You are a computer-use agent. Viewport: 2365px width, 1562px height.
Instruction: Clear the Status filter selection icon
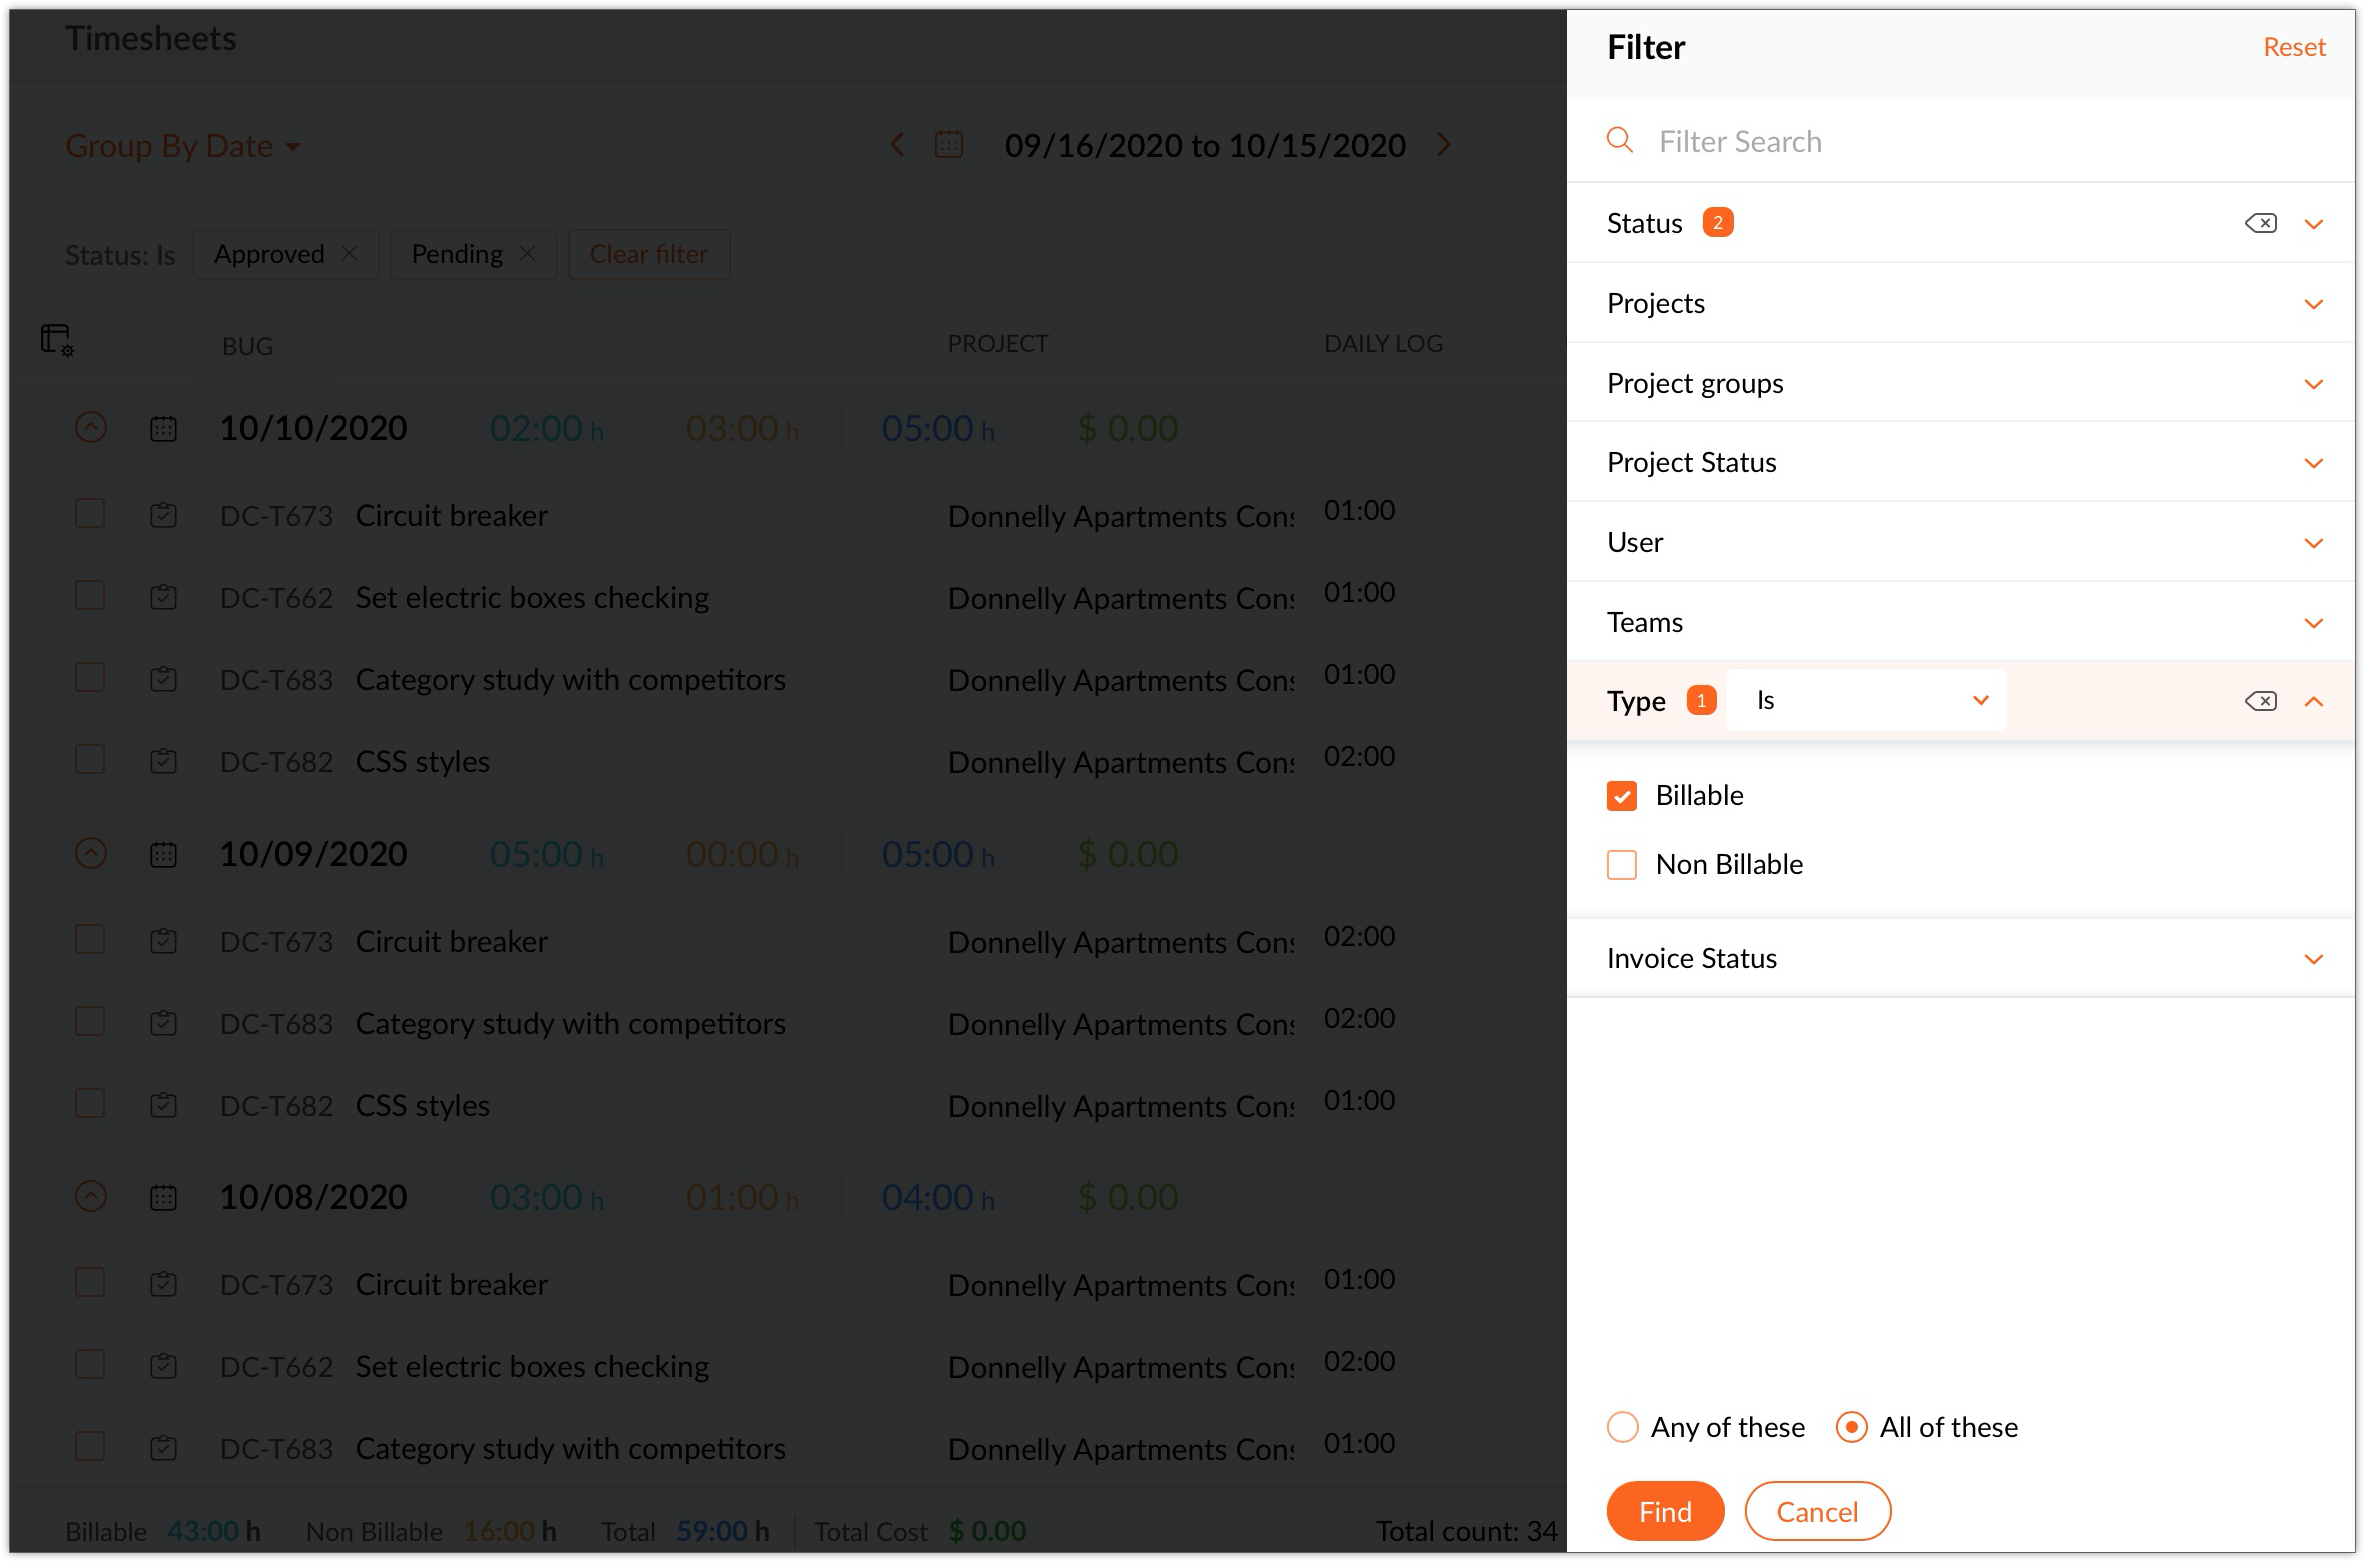2260,223
